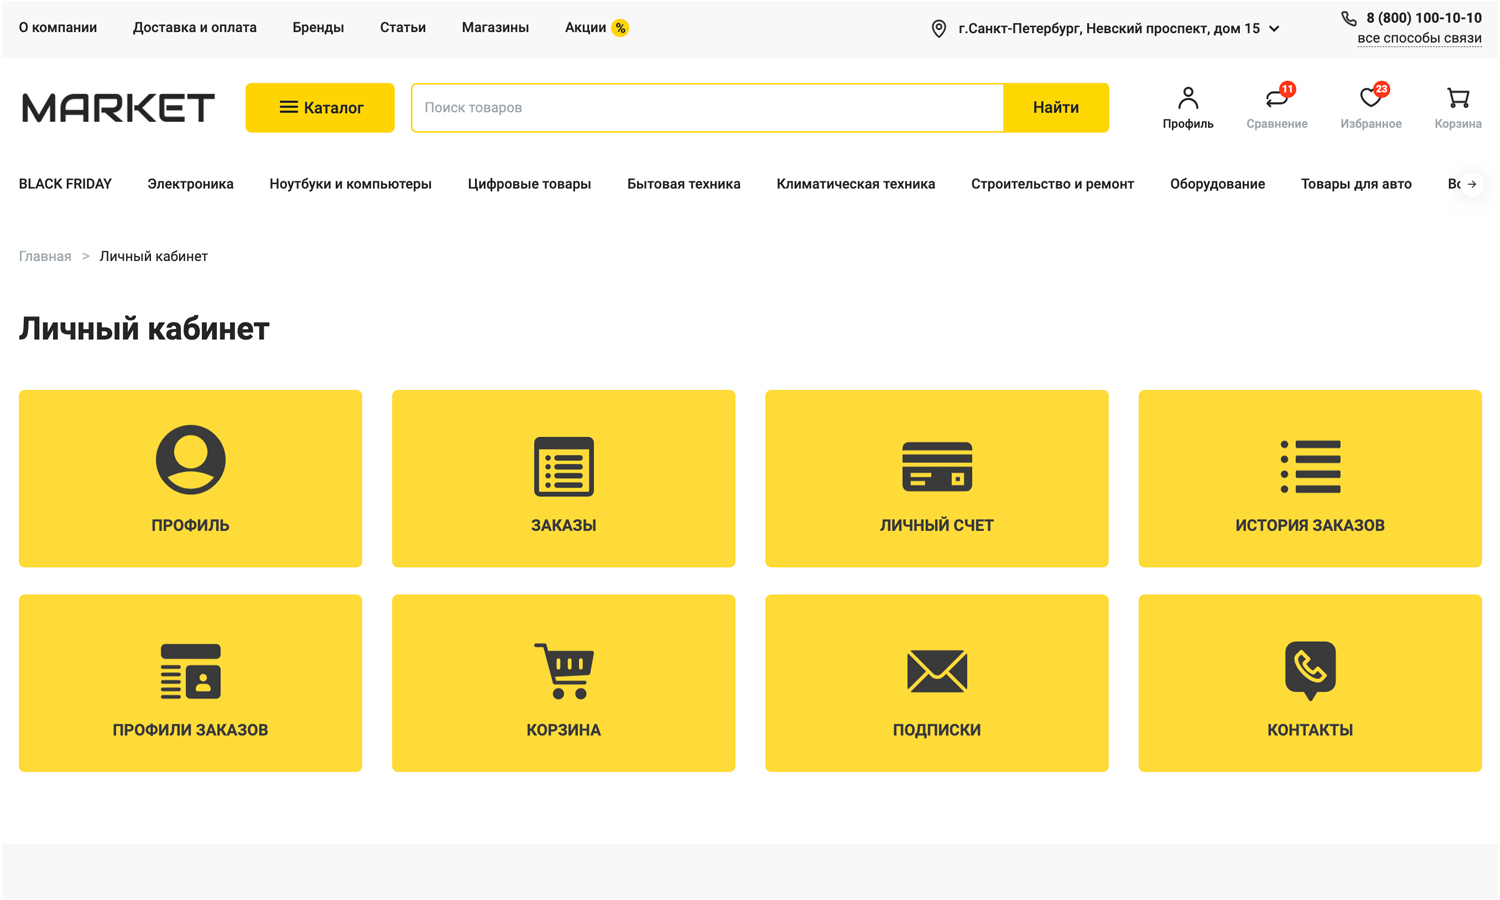The image size is (1500, 900).
Task: Follow the Главная breadcrumb link
Action: (x=45, y=257)
